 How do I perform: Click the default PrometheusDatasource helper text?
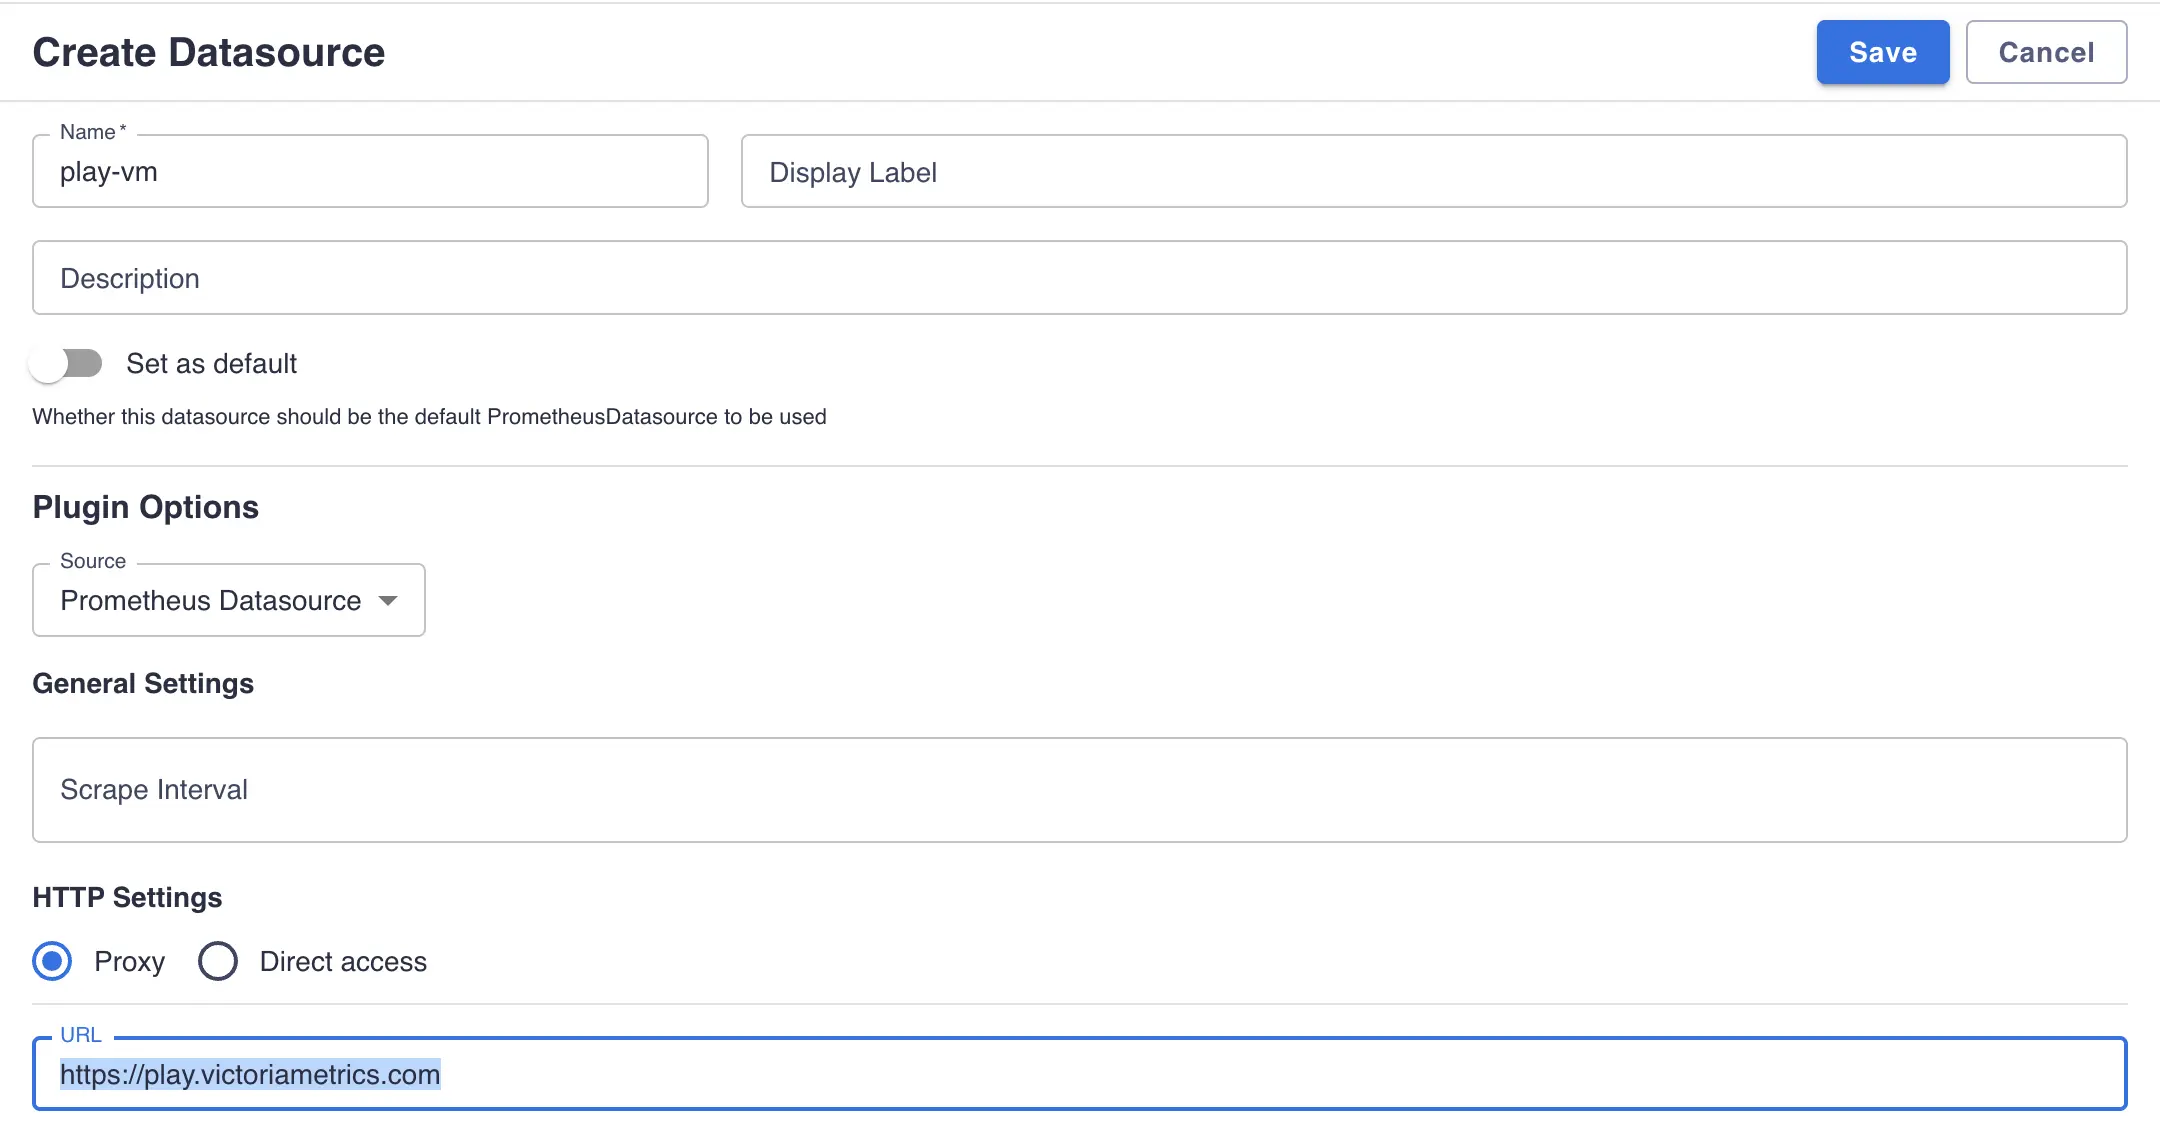coord(429,417)
